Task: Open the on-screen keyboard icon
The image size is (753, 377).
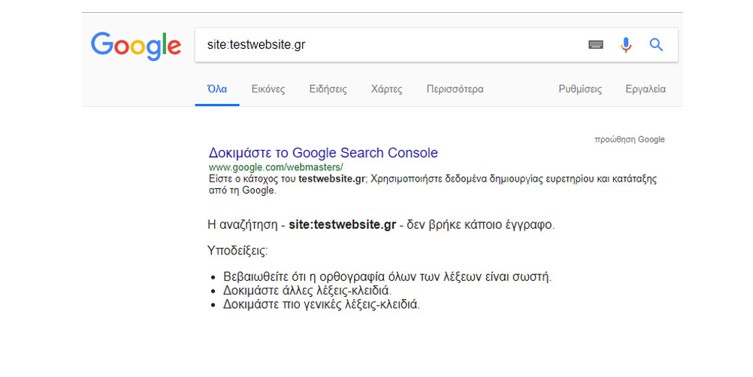Action: coord(595,45)
